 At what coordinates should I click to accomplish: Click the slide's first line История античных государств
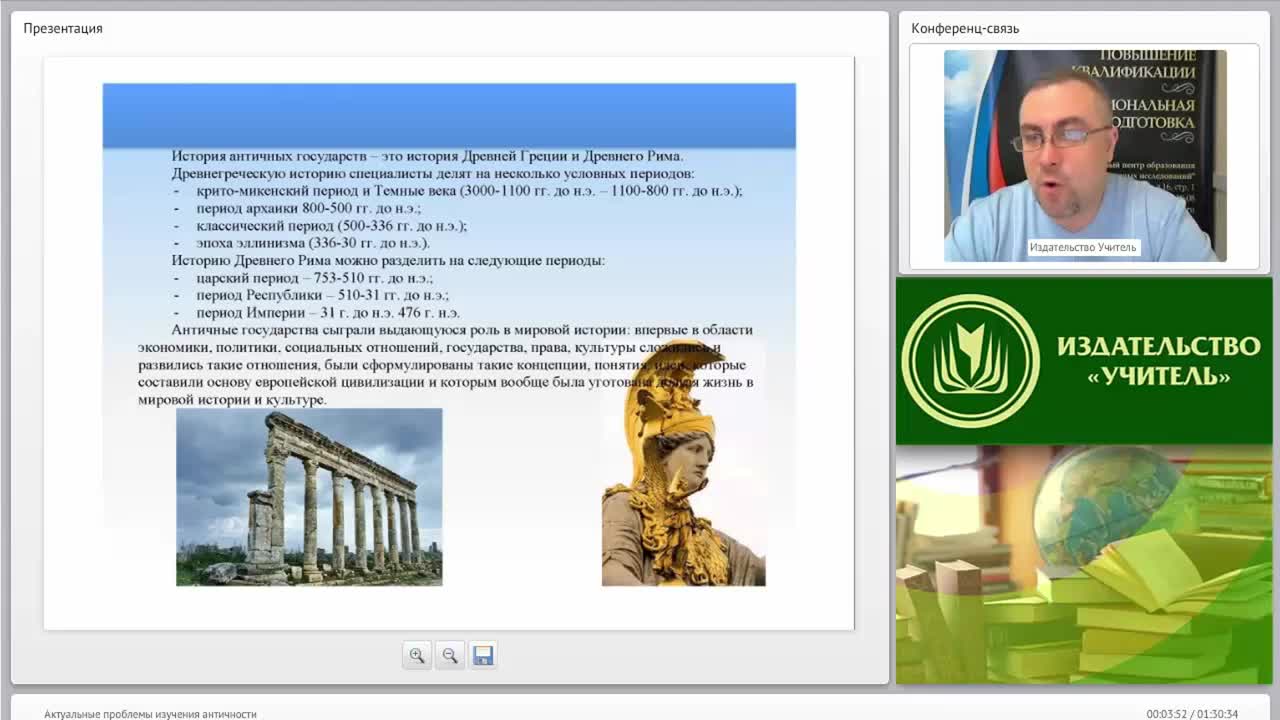(x=427, y=156)
